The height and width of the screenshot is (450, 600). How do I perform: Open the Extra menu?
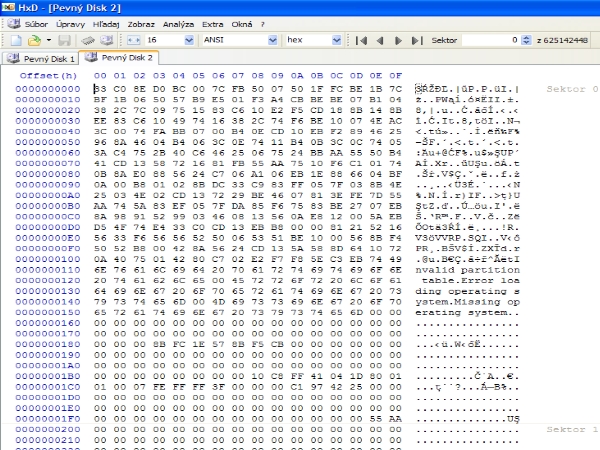(x=213, y=24)
